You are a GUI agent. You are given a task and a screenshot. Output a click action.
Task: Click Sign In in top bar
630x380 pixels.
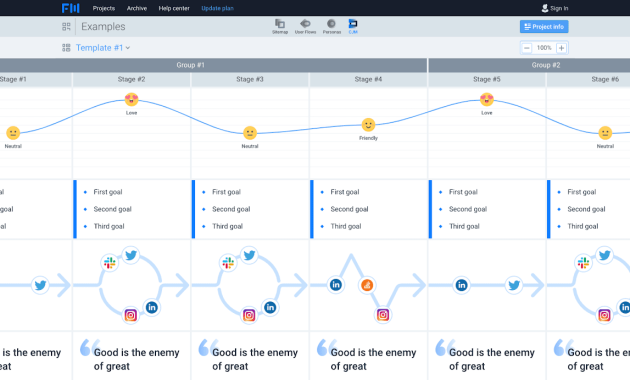(x=555, y=8)
